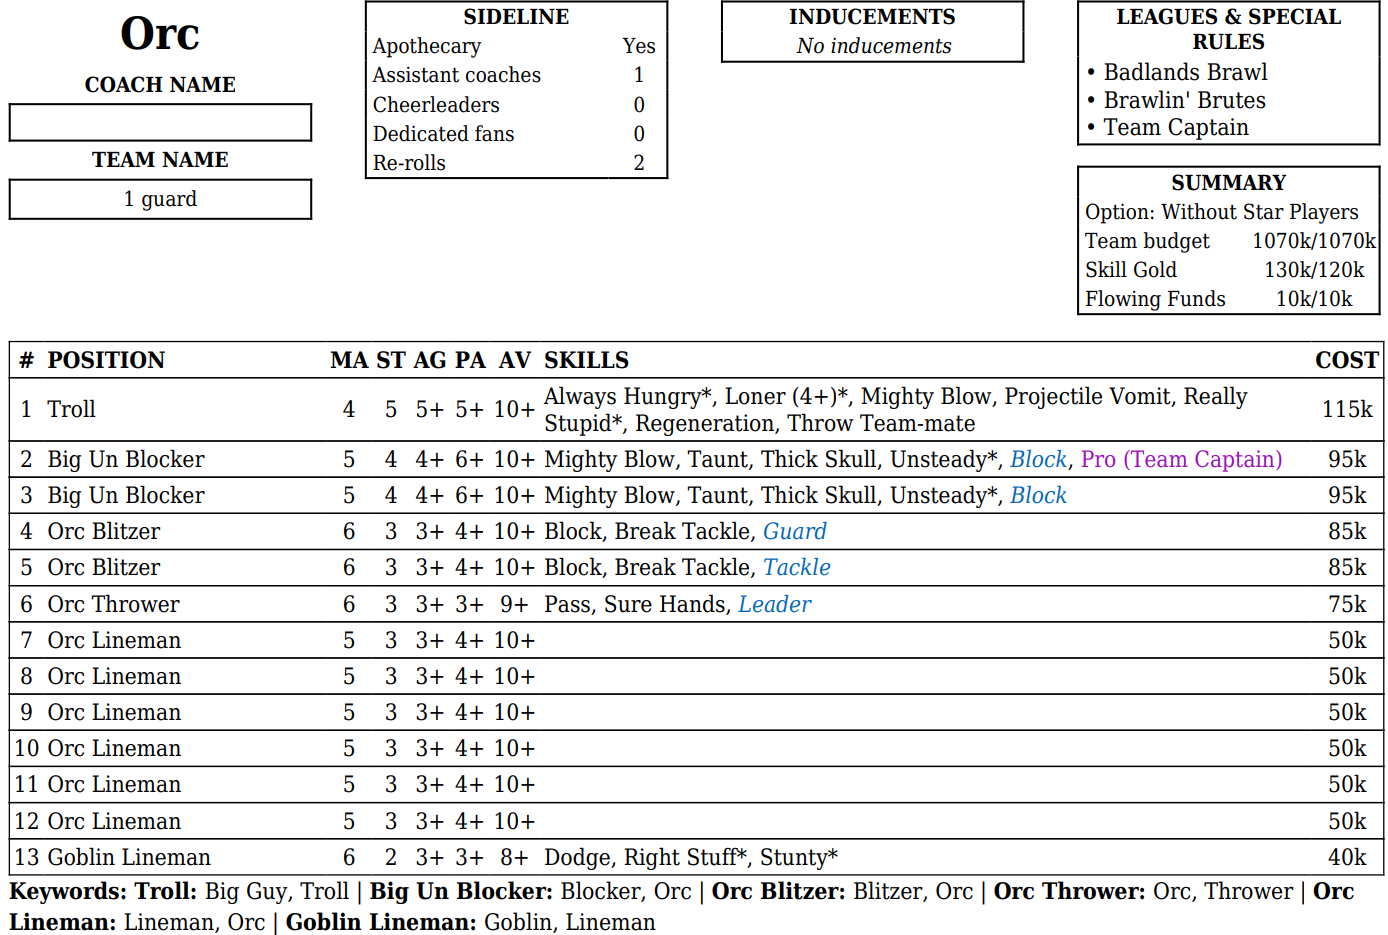Select the Badlands Brawl rule
This screenshot has width=1388, height=935.
(x=1185, y=72)
